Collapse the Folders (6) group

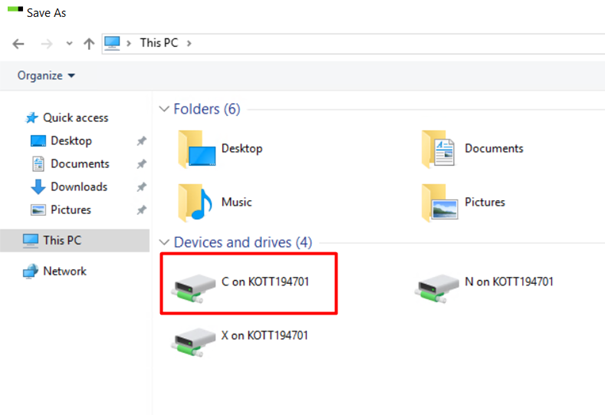pyautogui.click(x=164, y=109)
